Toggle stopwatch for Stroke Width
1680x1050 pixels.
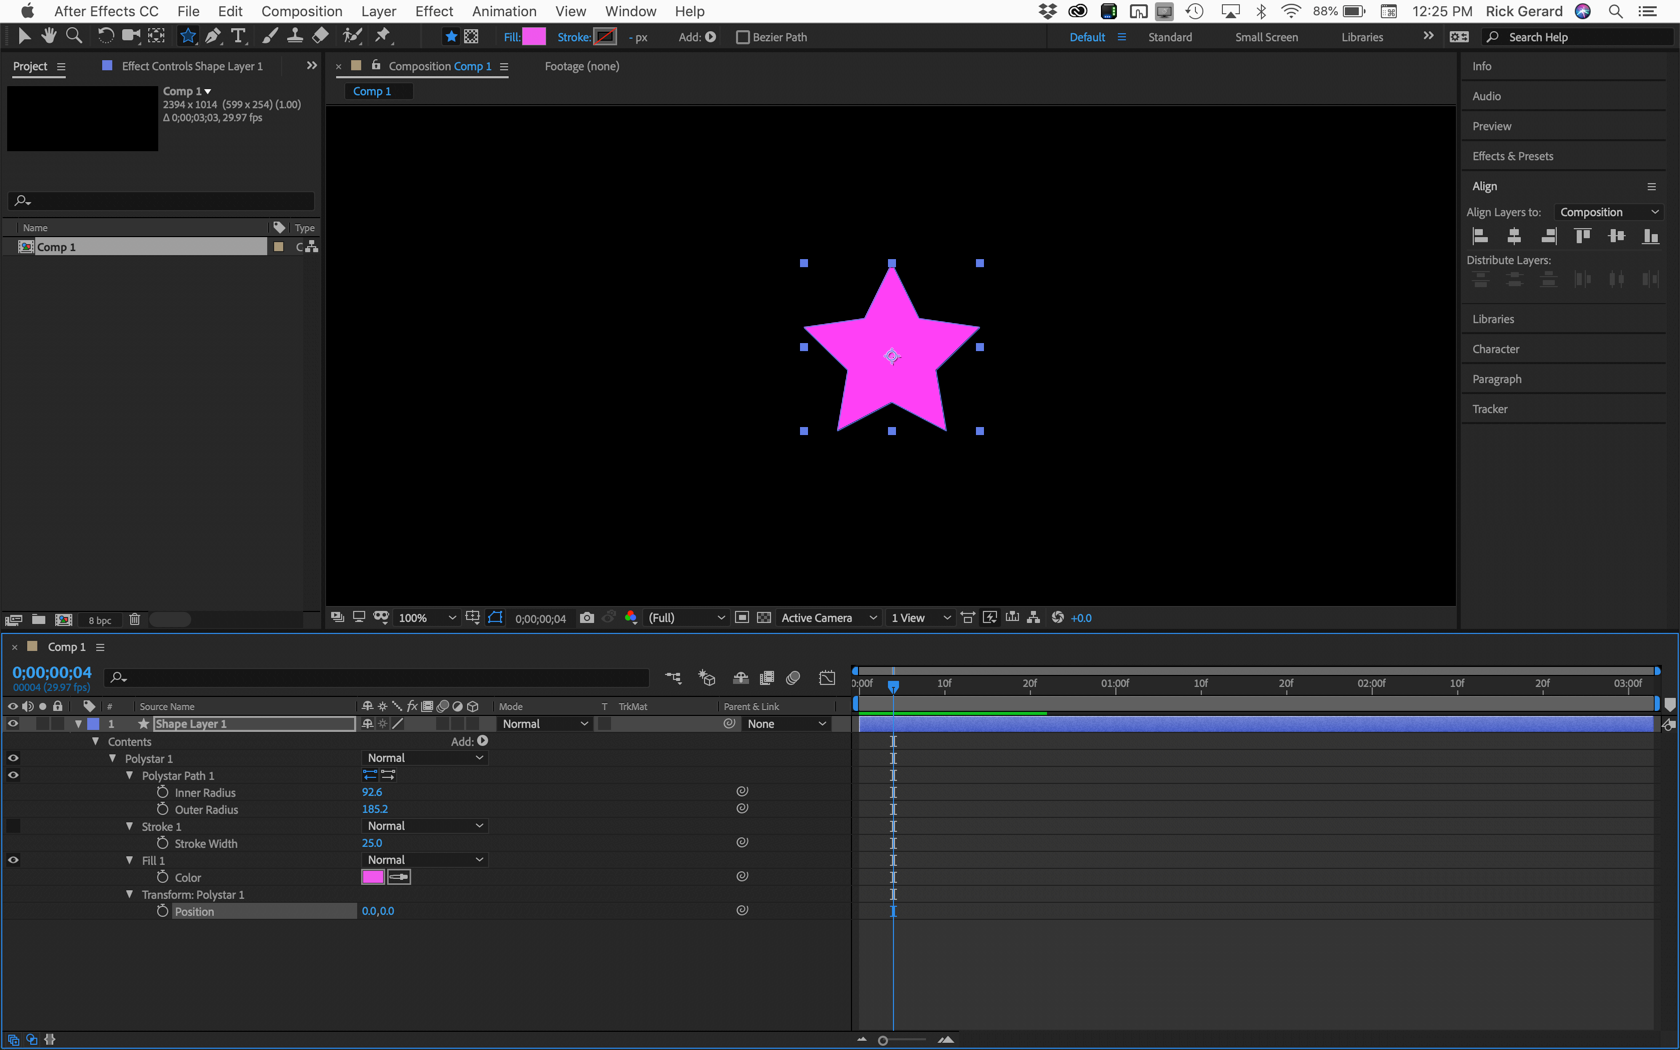[x=163, y=843]
